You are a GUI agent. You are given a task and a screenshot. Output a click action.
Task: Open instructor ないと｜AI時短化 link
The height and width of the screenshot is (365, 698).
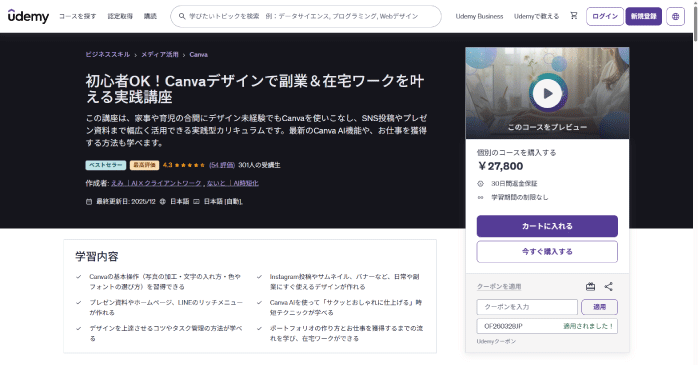pyautogui.click(x=232, y=183)
